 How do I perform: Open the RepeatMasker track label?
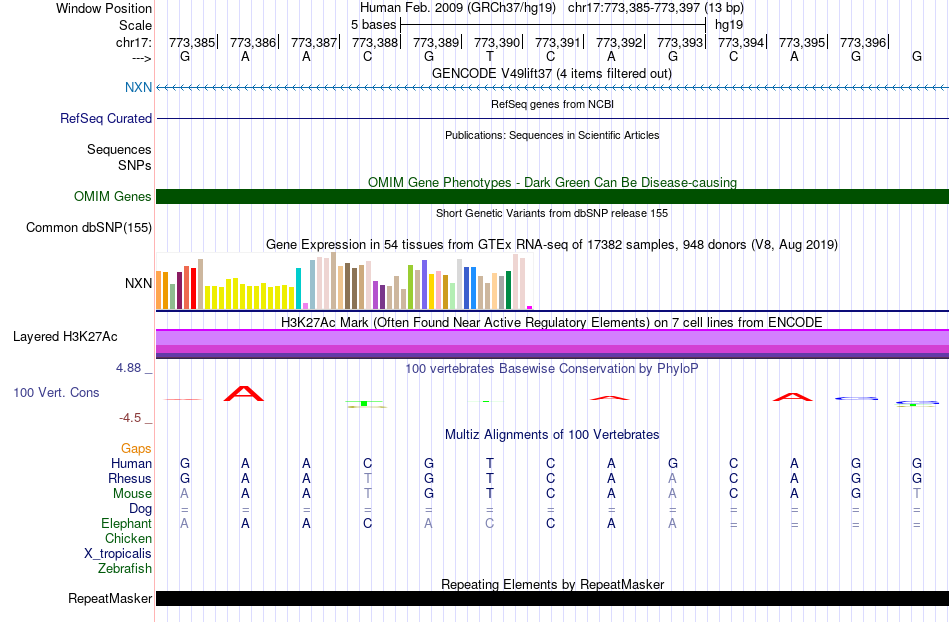coord(110,598)
